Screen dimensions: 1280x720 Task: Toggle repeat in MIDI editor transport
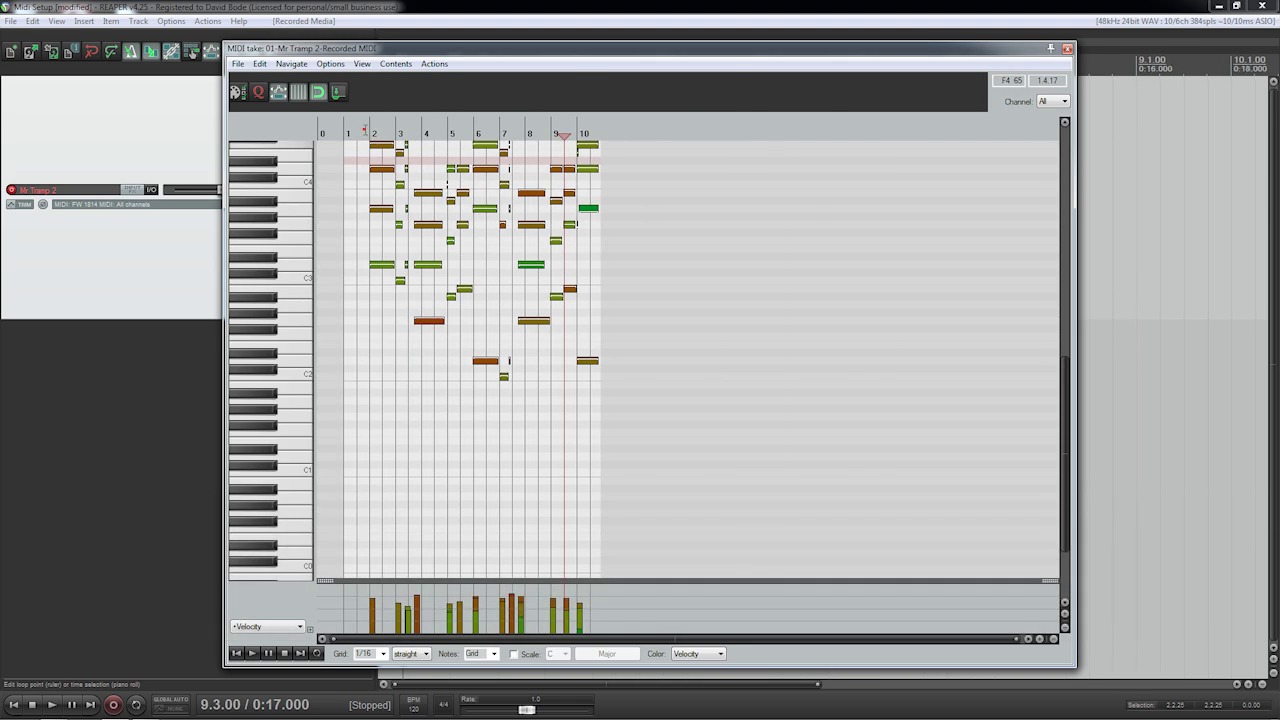click(317, 654)
